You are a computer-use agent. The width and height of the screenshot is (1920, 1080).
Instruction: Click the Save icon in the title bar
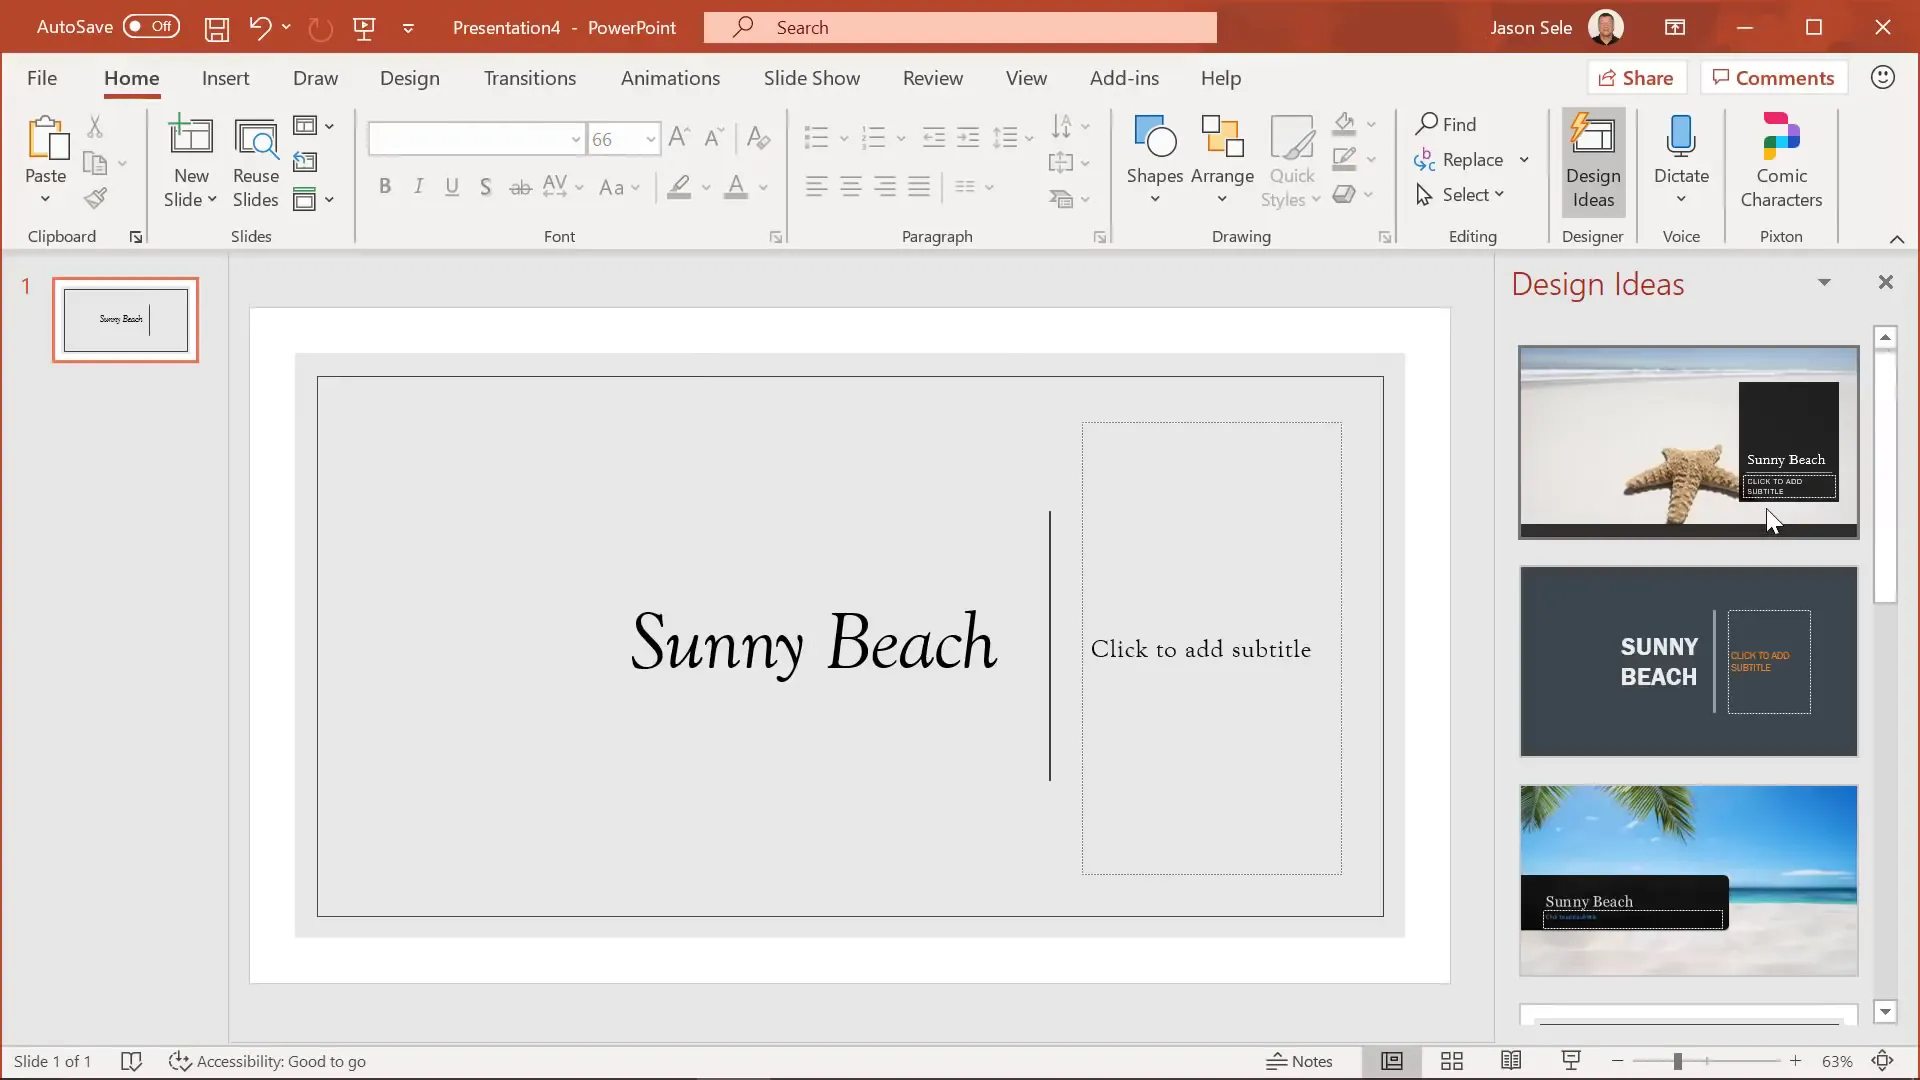click(x=216, y=28)
